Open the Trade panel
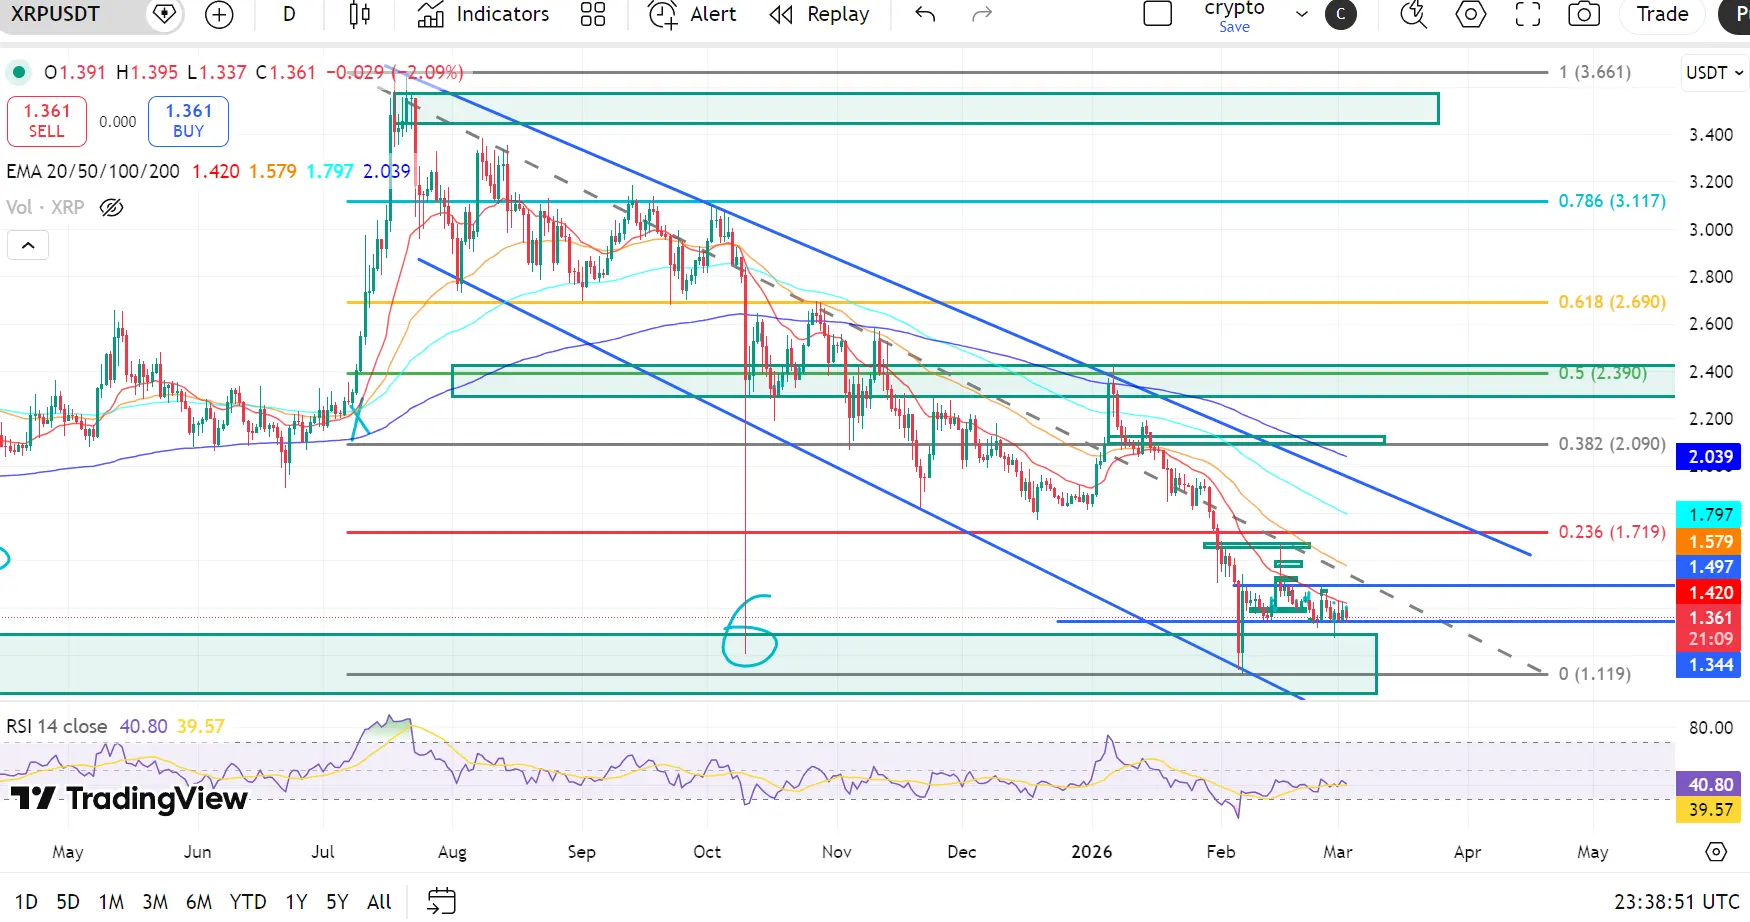 [x=1662, y=14]
